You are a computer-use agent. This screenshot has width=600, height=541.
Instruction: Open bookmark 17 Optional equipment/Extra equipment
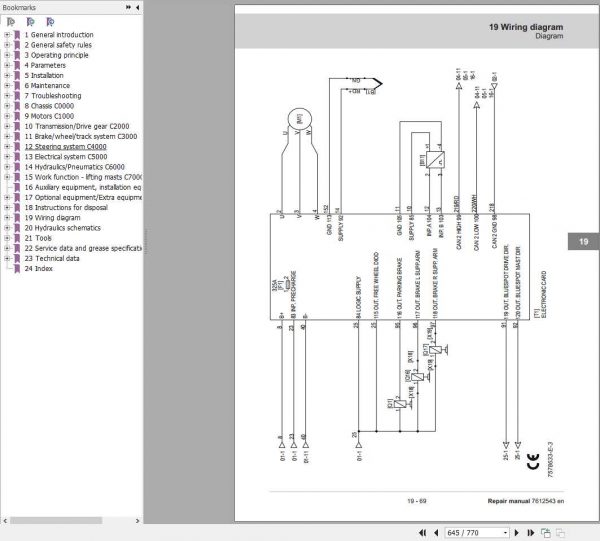click(83, 197)
